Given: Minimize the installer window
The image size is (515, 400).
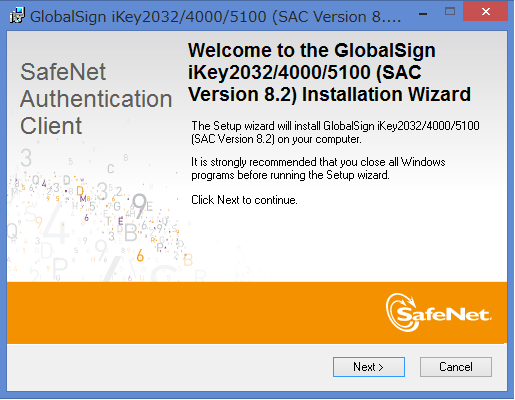Looking at the screenshot, I should click(x=423, y=13).
